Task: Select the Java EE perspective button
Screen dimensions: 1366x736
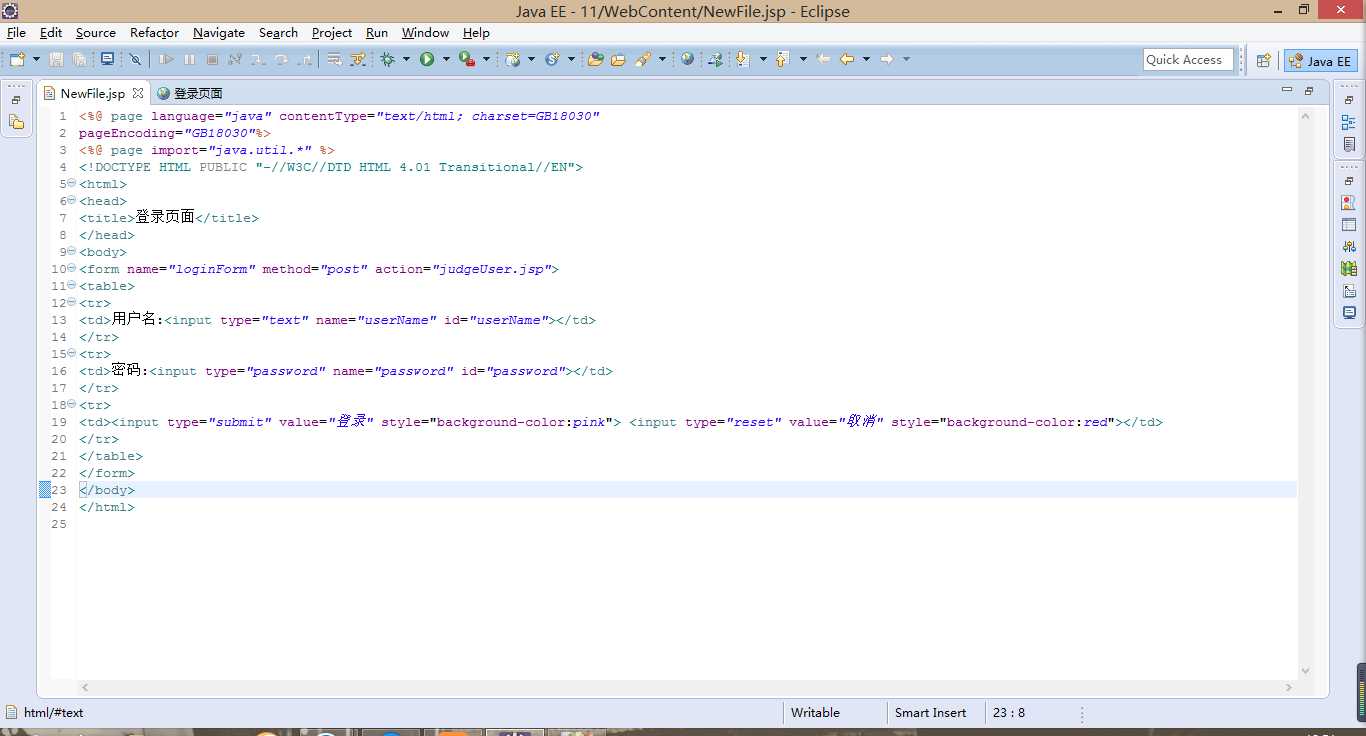Action: pos(1320,60)
